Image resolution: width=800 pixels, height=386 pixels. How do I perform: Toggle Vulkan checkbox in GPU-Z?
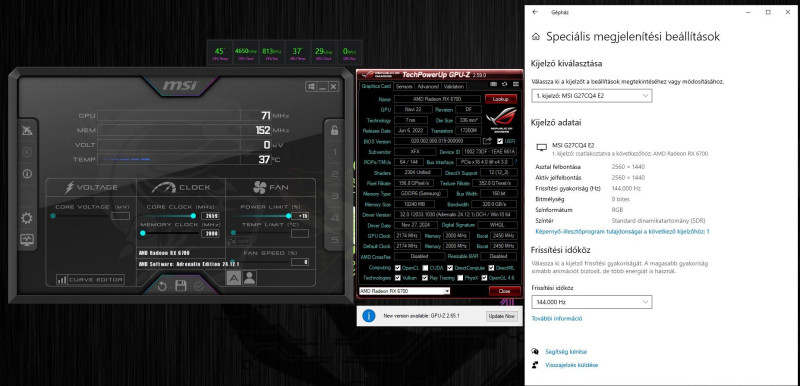click(397, 278)
